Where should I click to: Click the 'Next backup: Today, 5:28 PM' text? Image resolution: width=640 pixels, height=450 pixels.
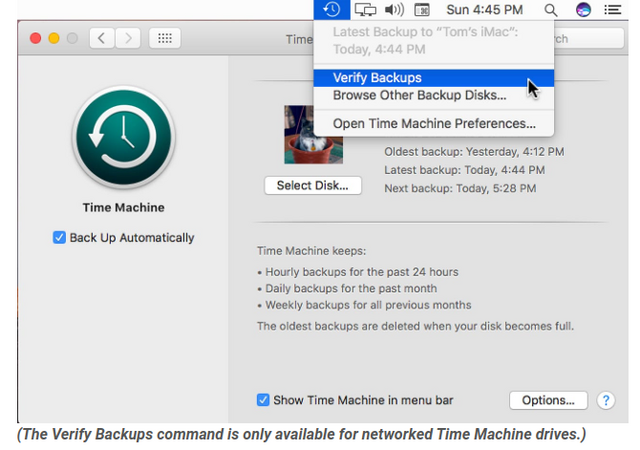point(460,188)
